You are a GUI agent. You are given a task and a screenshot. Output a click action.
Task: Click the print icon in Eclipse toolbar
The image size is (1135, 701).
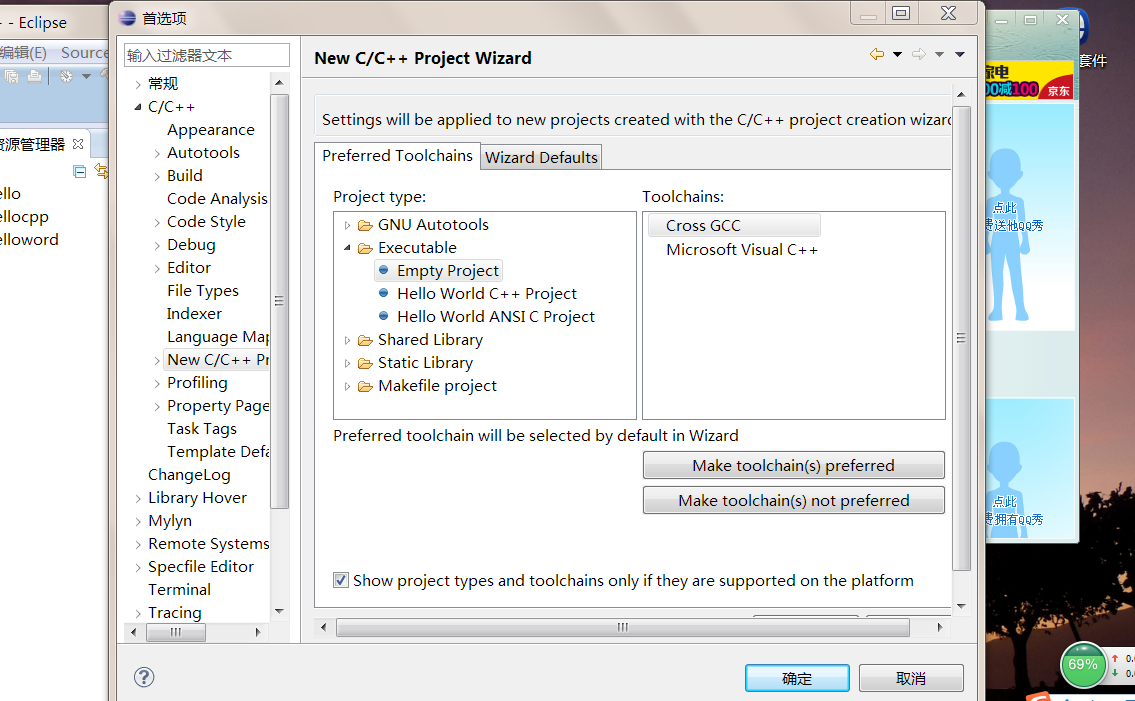point(34,76)
